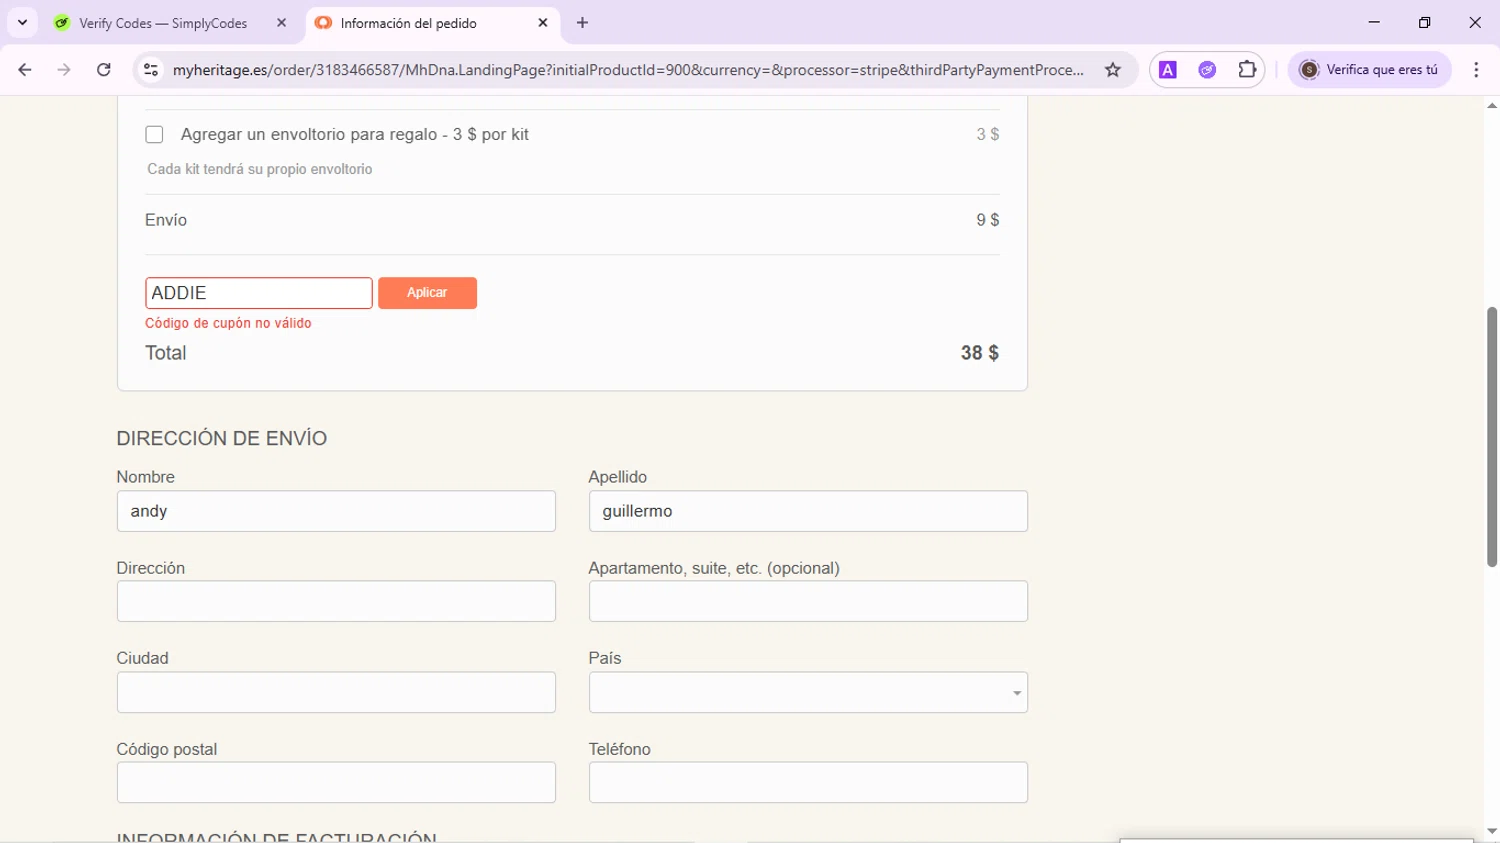Click the Verifica que eres tú profile button

tap(1369, 70)
